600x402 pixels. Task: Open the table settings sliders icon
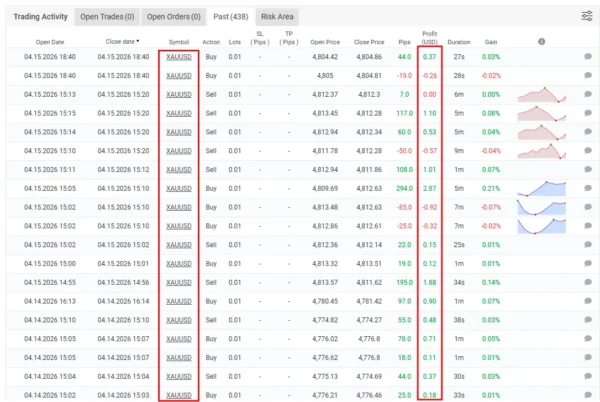pyautogui.click(x=587, y=16)
